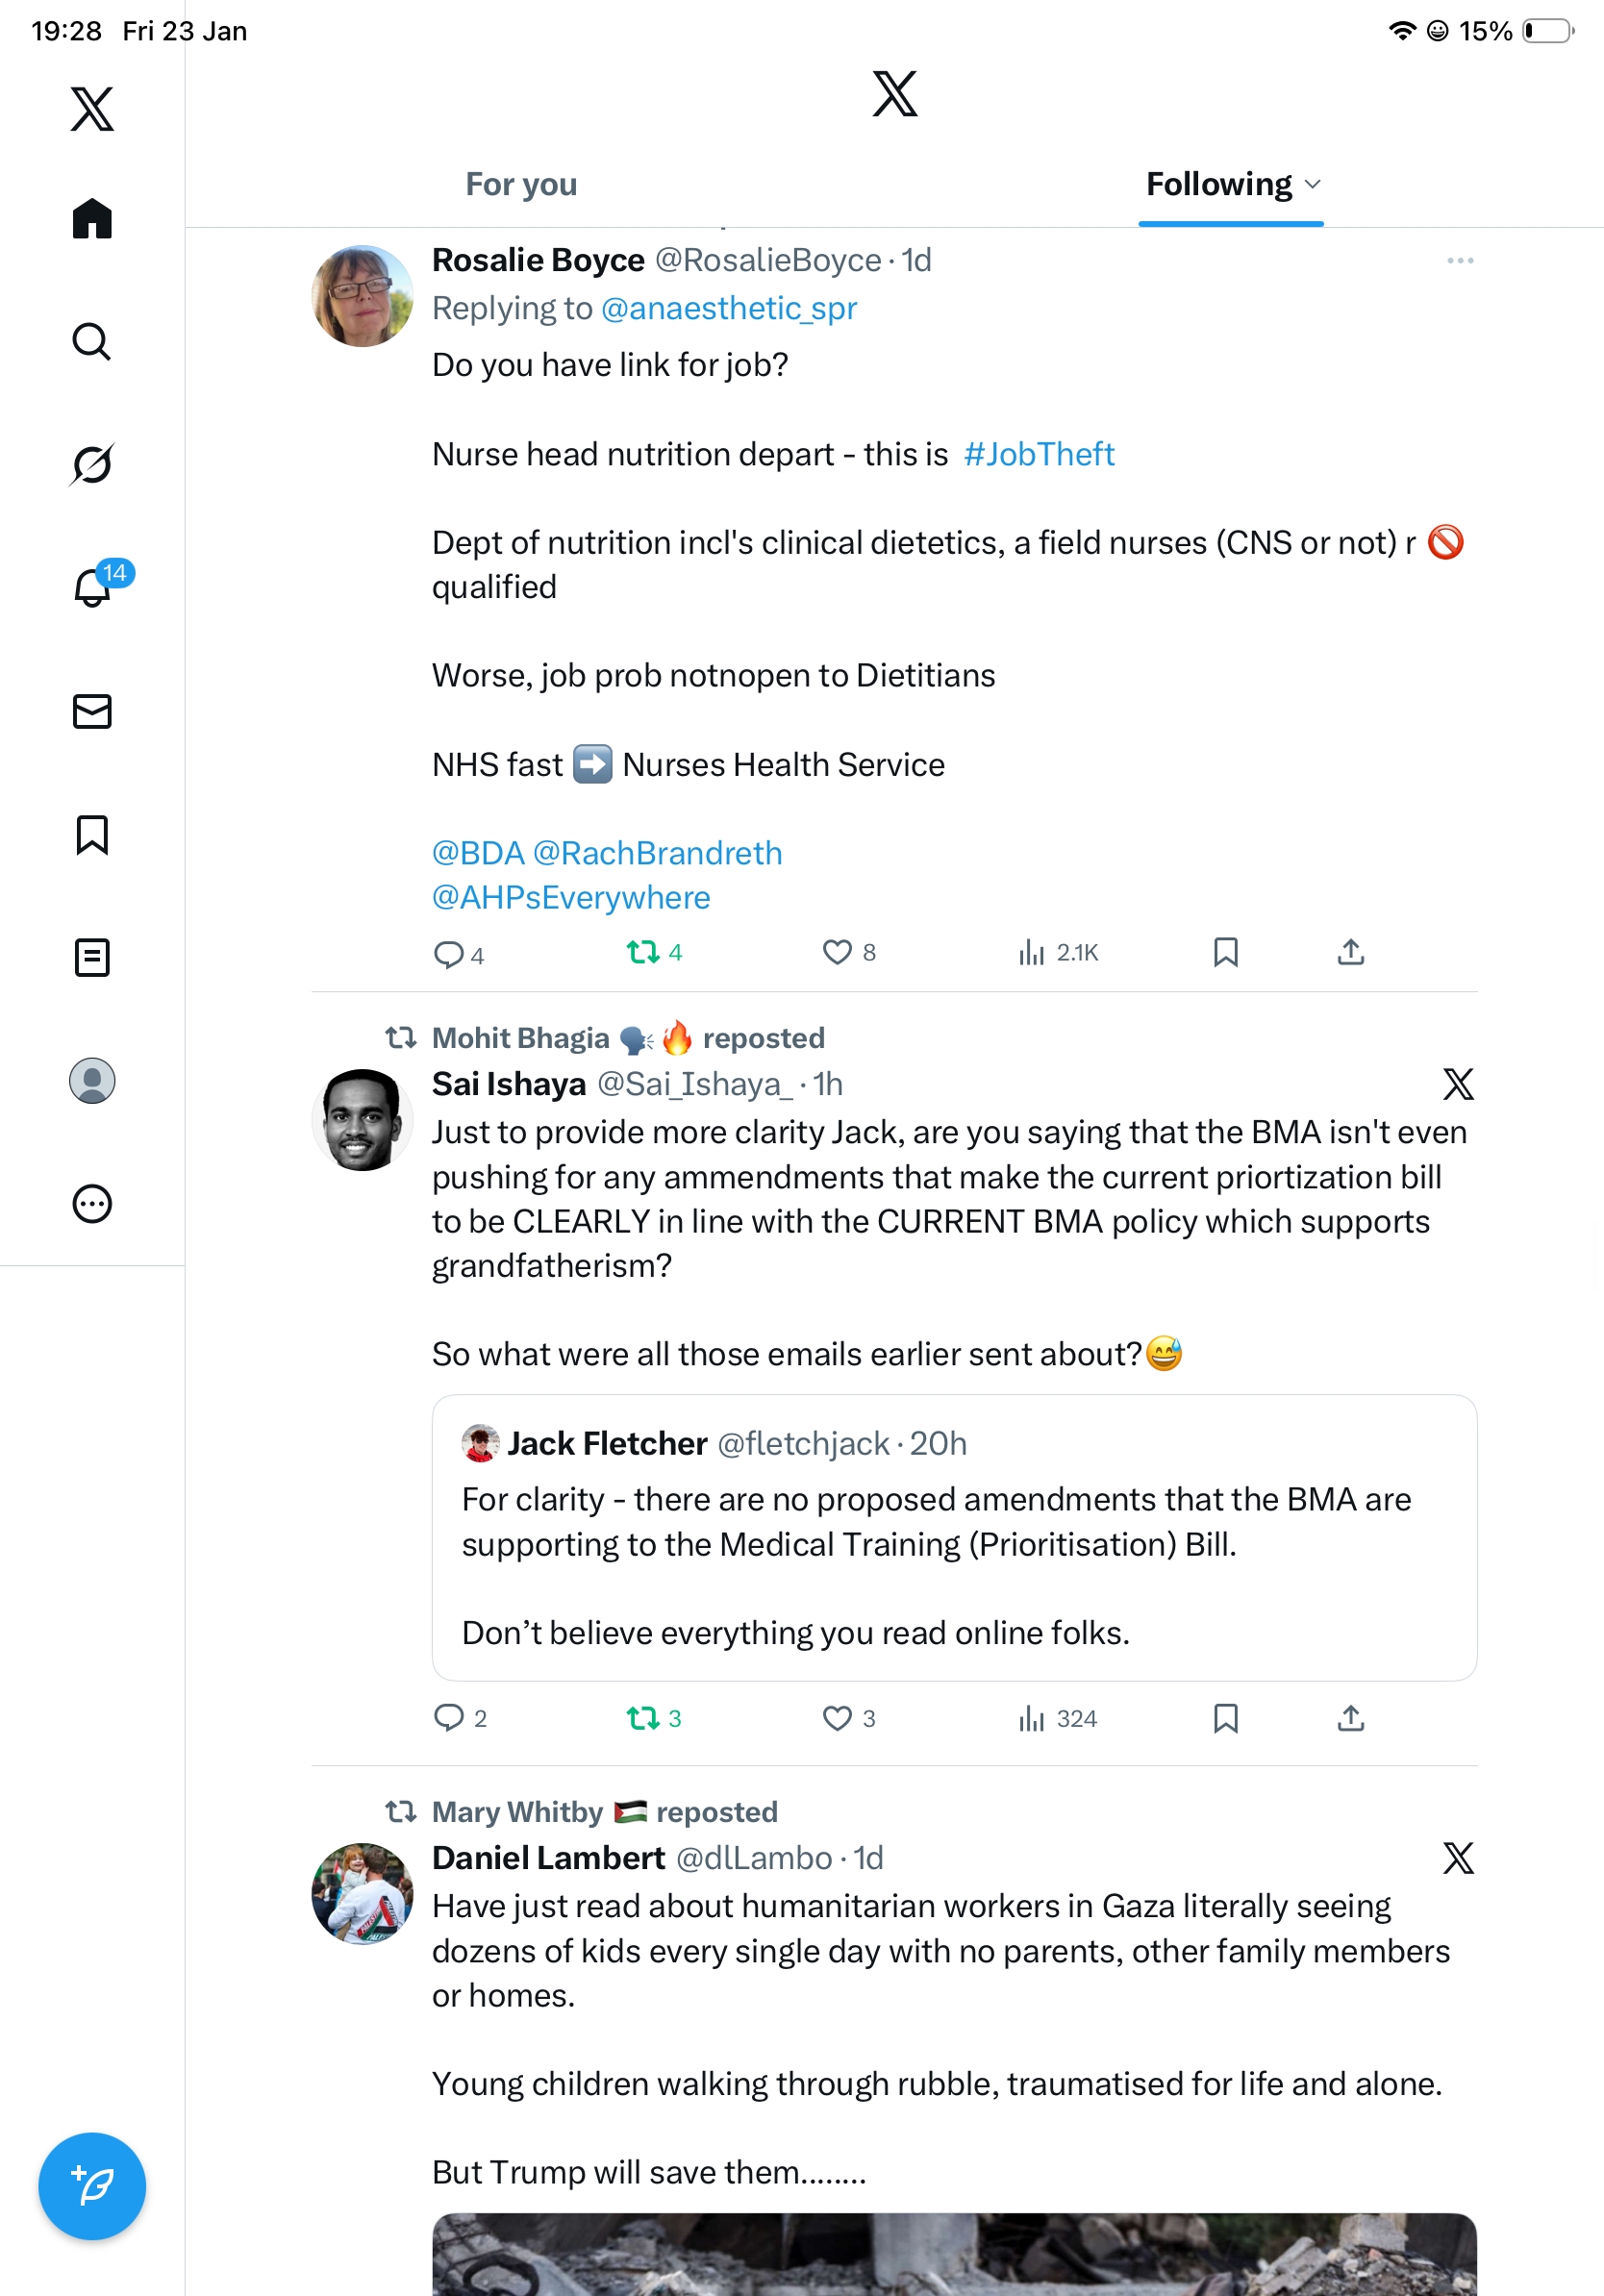
Task: Open Lists icon in the sidebar
Action: click(x=92, y=957)
